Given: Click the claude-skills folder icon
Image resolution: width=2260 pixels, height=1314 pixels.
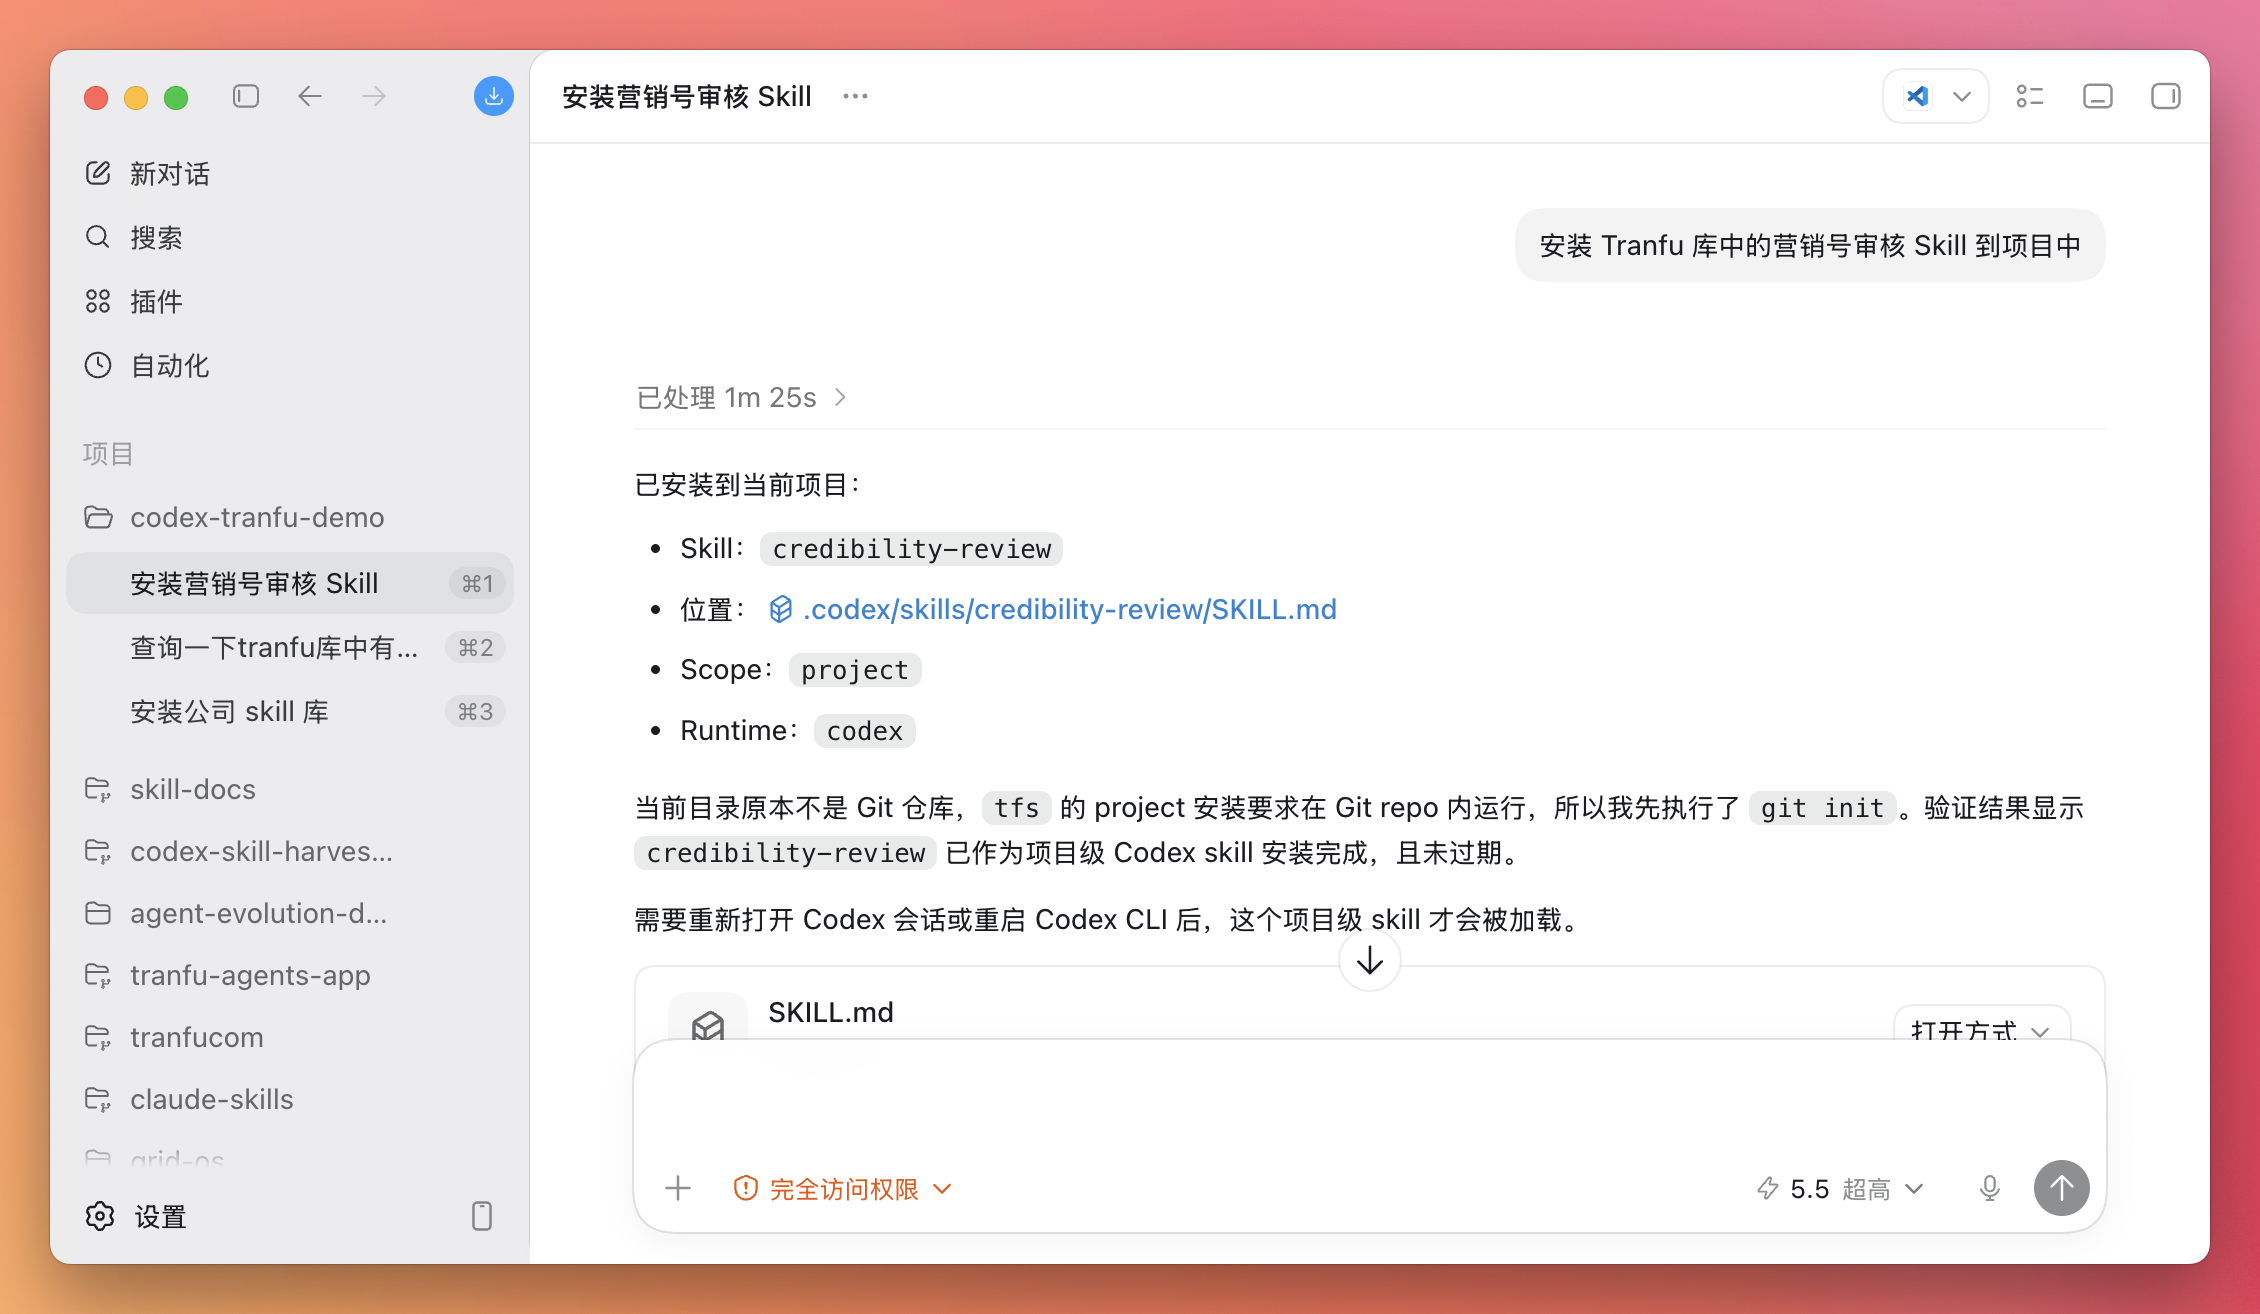Looking at the screenshot, I should coord(98,1099).
